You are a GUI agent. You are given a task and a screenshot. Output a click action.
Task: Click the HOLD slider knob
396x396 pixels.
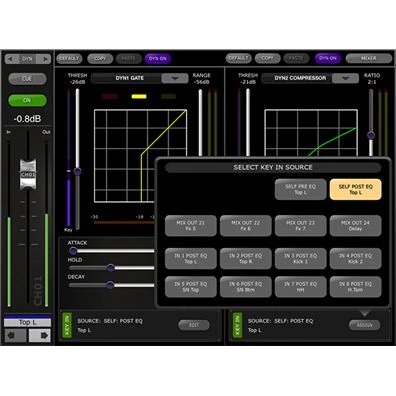click(x=111, y=268)
